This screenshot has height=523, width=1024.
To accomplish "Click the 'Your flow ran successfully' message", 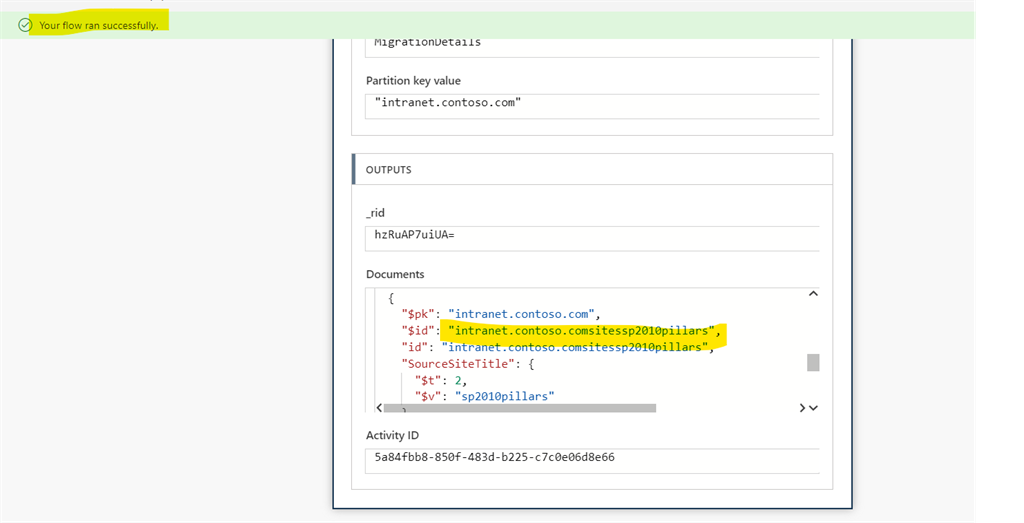I will pos(98,25).
